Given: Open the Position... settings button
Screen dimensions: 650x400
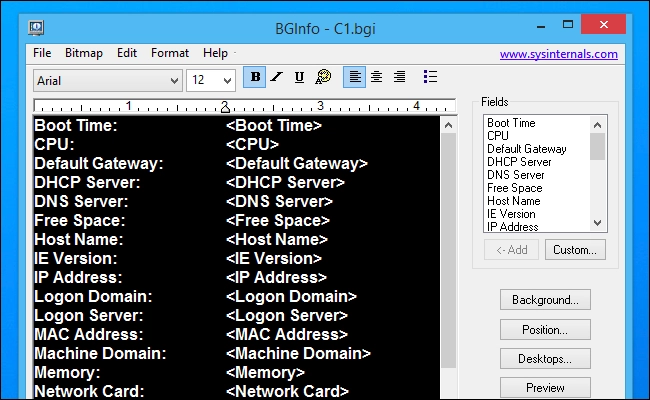Looking at the screenshot, I should (545, 330).
